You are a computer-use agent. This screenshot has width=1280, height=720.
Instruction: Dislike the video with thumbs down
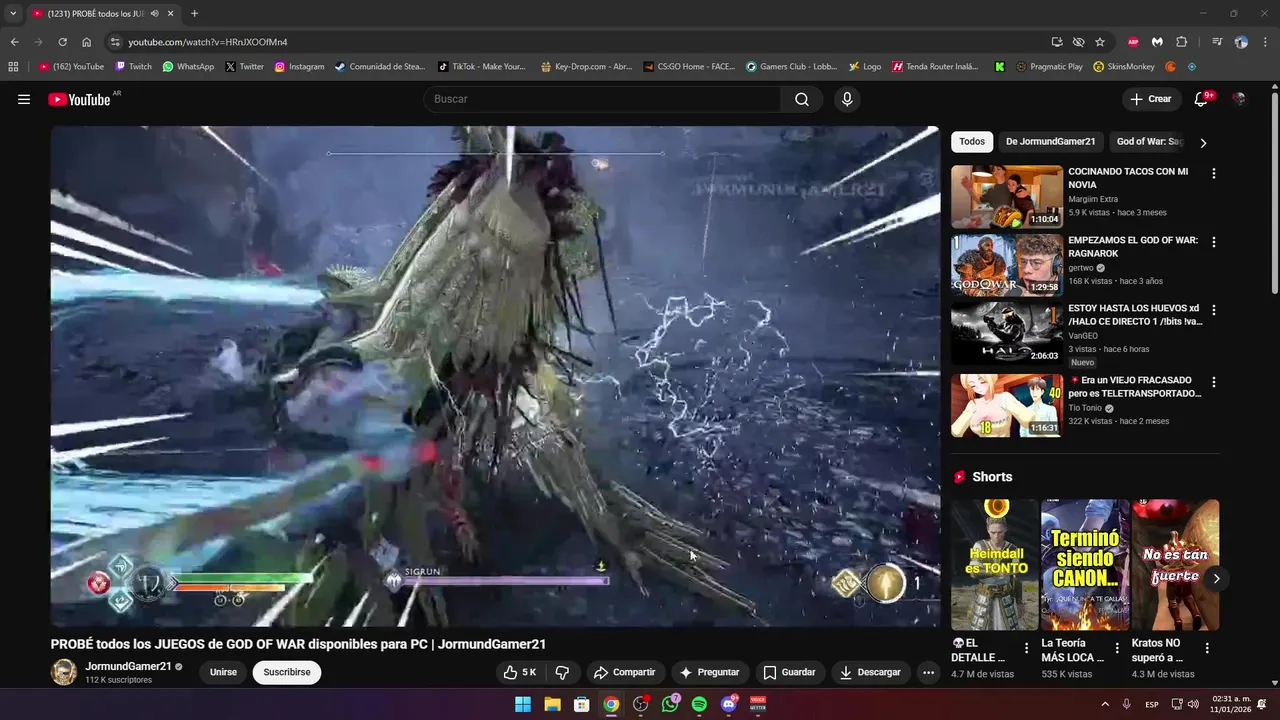pyautogui.click(x=562, y=672)
